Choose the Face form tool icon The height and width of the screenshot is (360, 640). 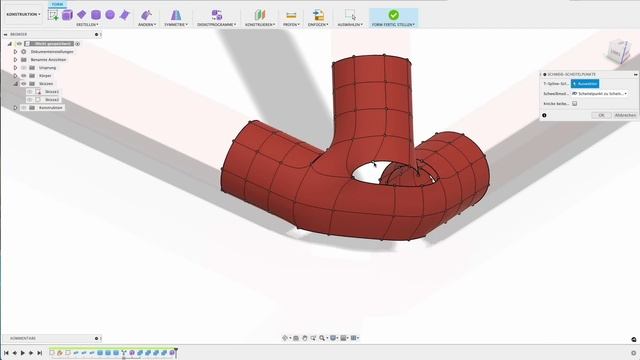click(124, 15)
